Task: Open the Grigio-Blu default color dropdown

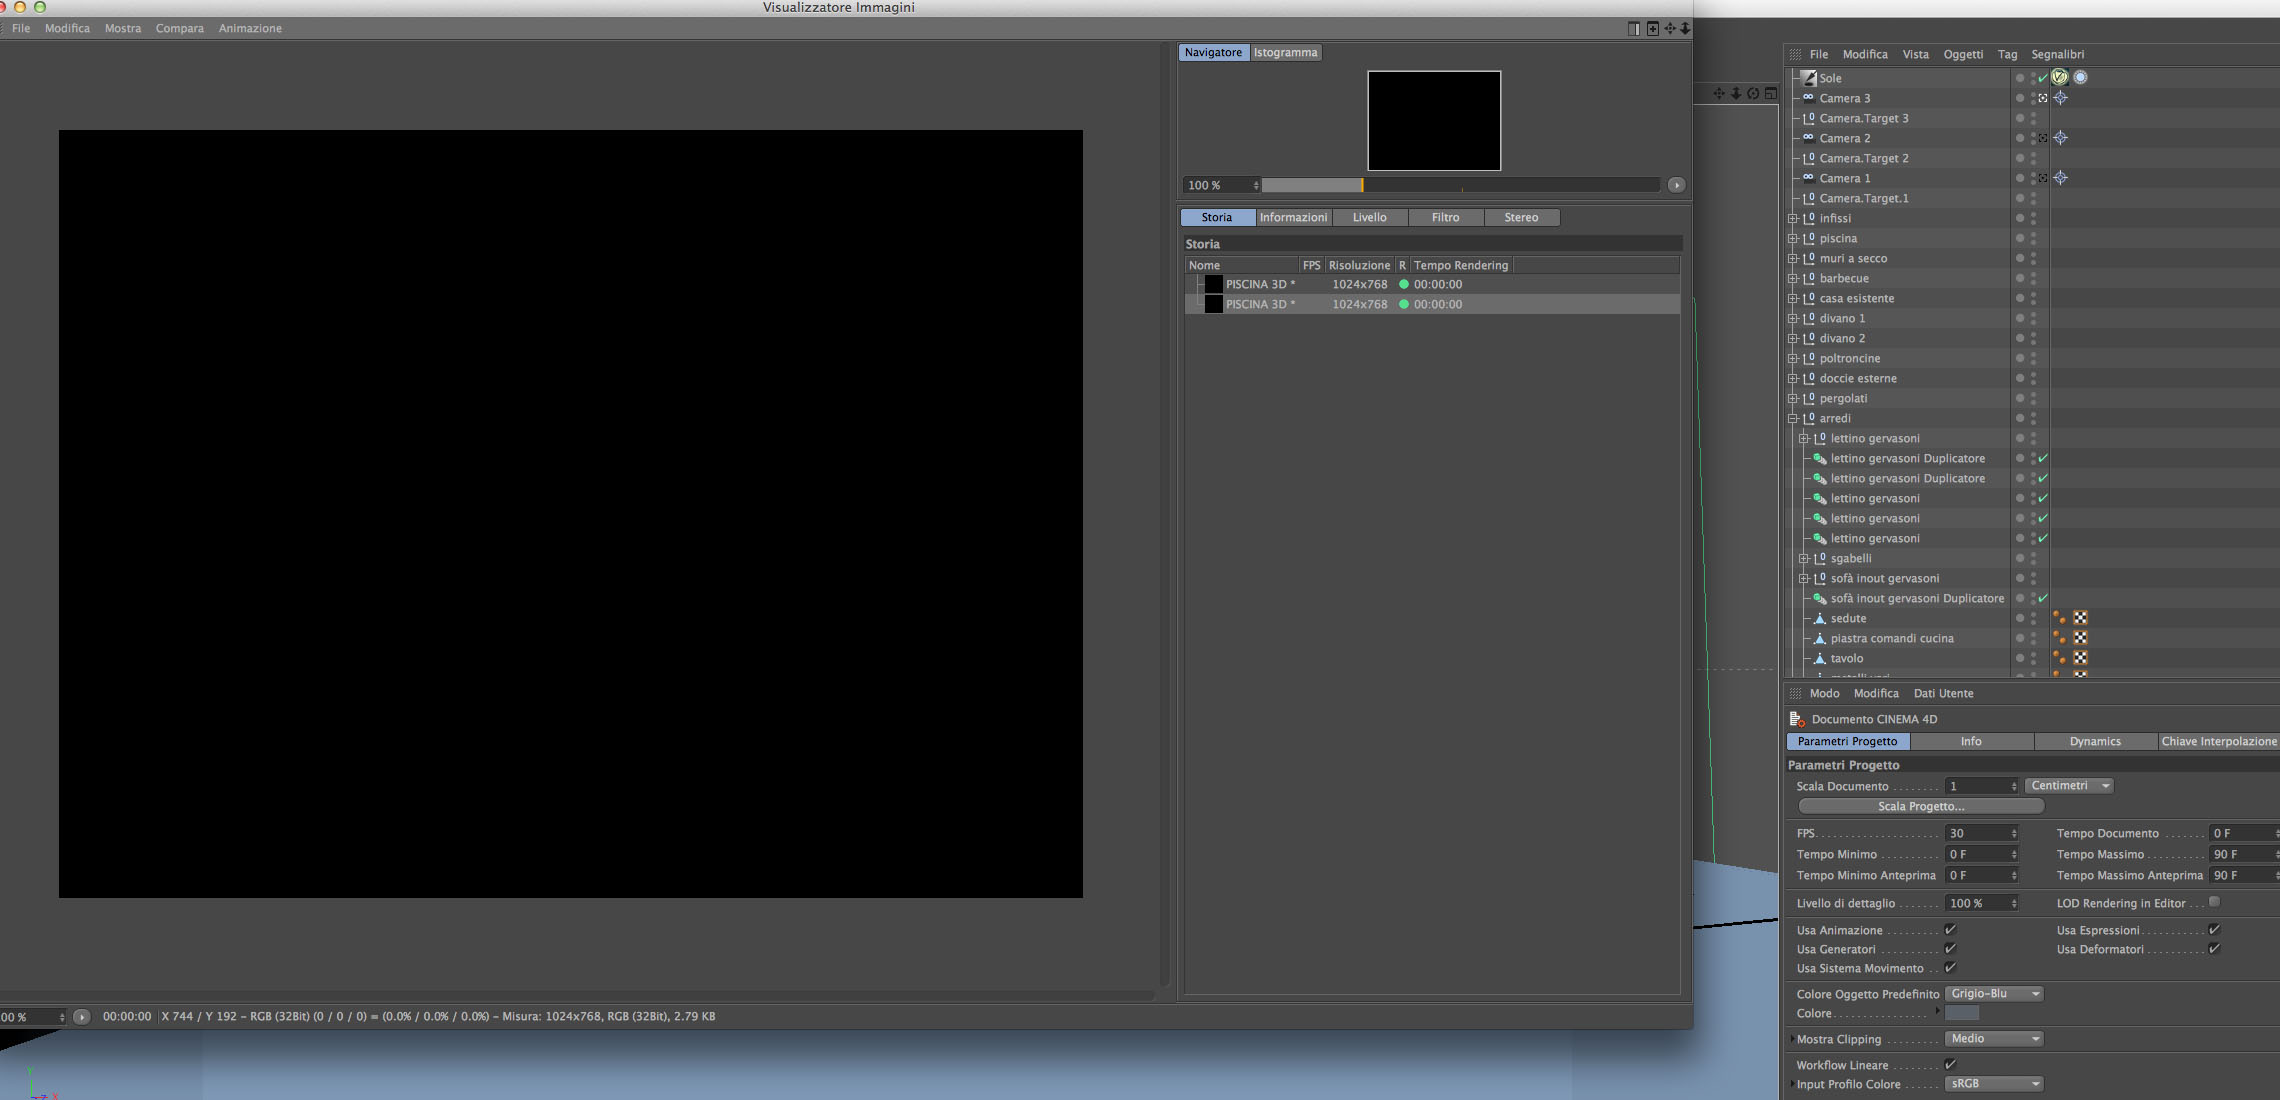Action: pos(1993,994)
